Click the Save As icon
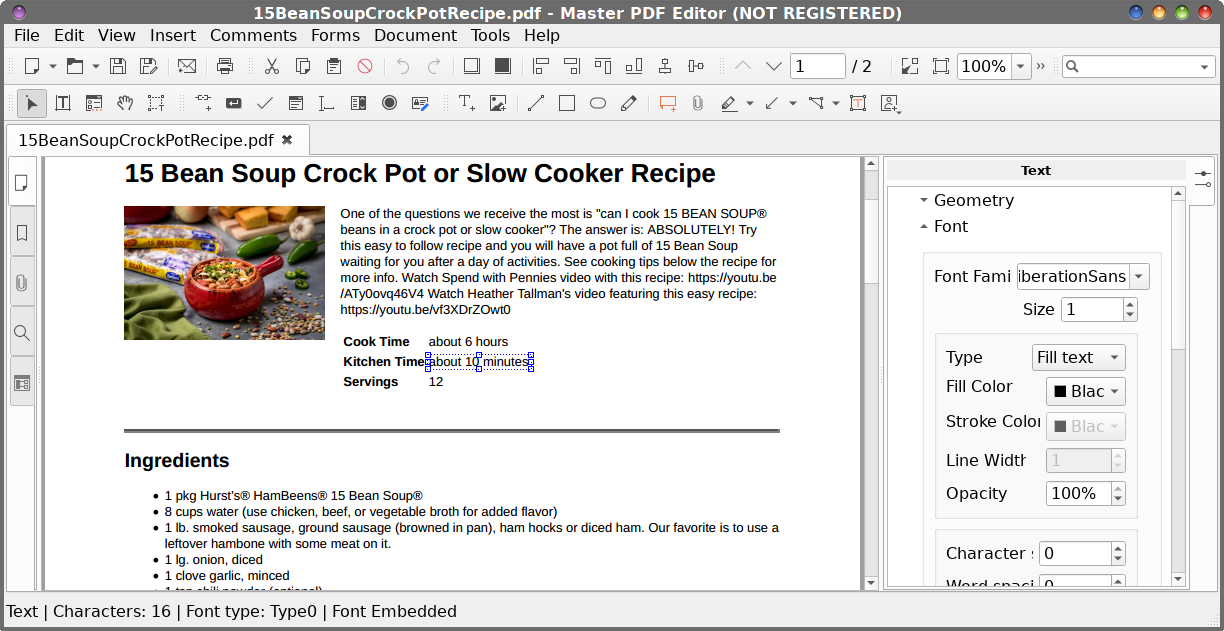Screen dimensions: 1224x631 click(148, 66)
